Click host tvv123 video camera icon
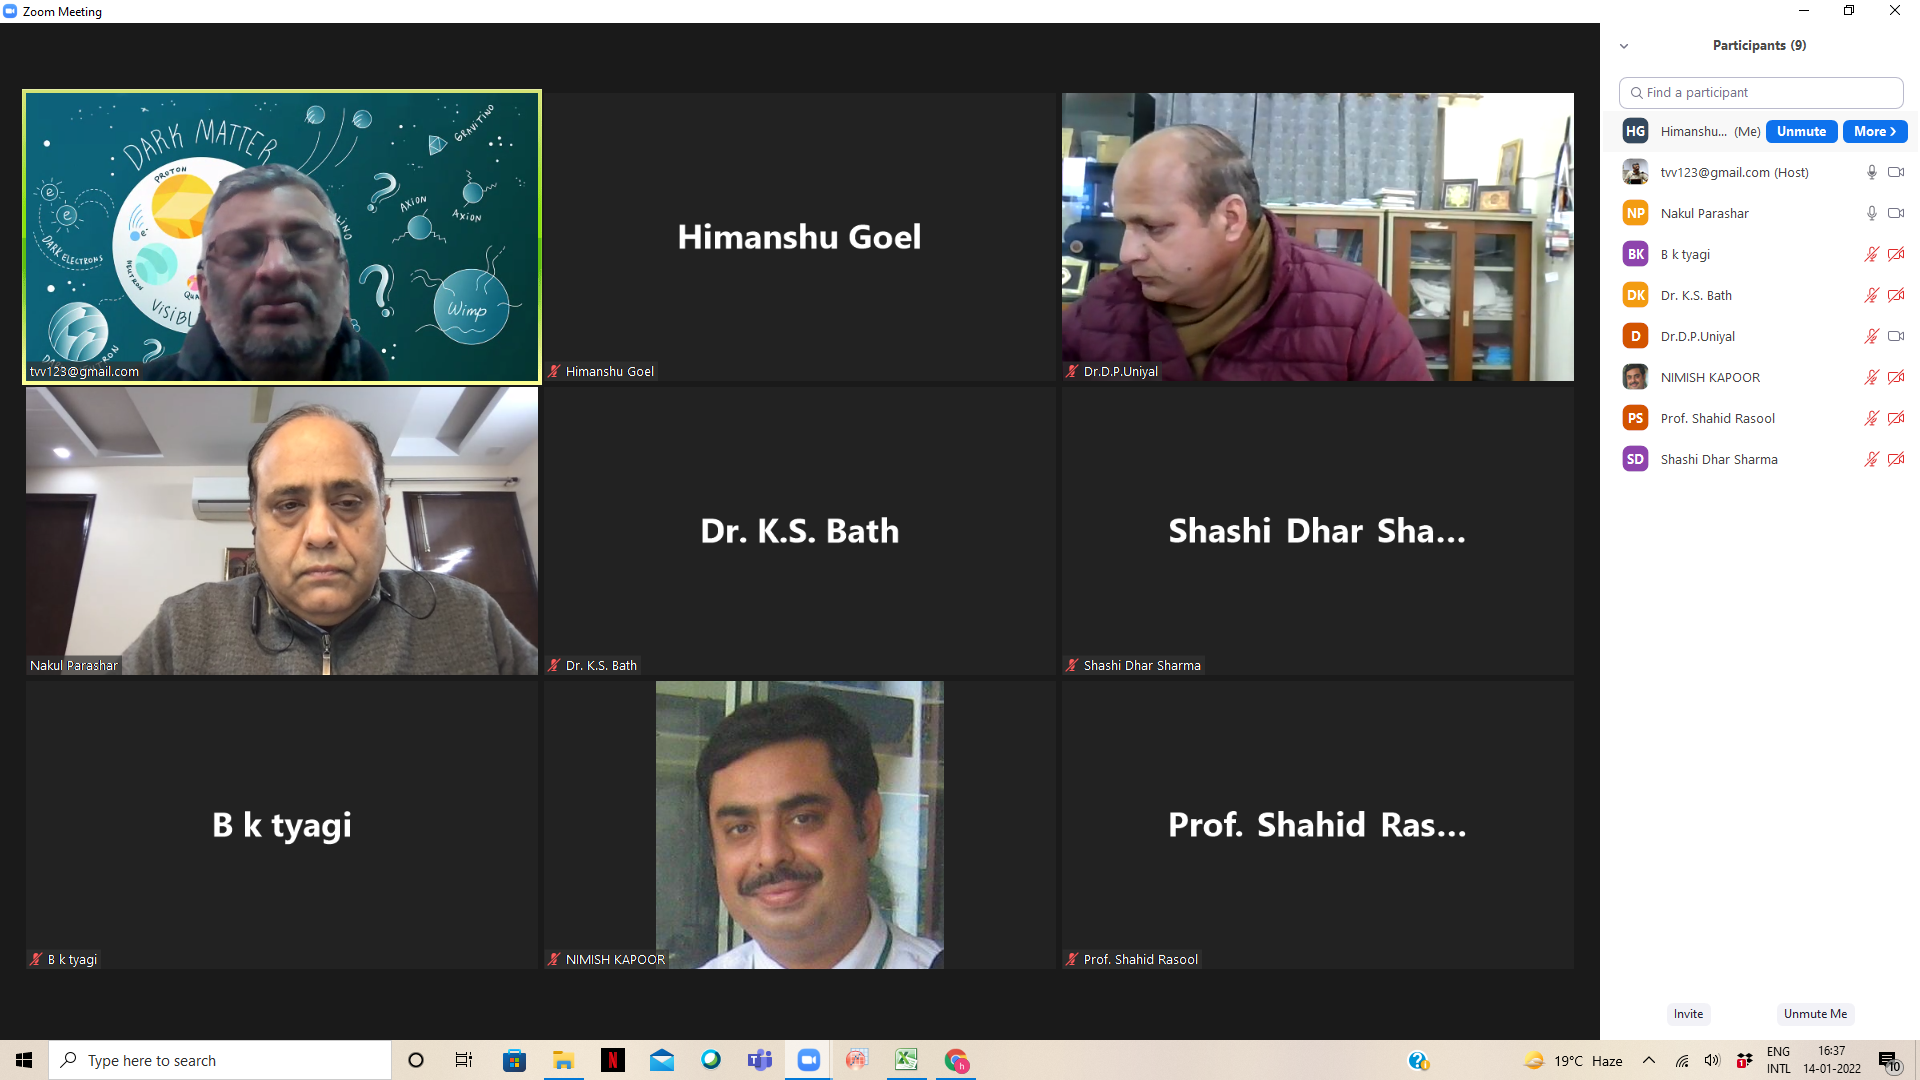Screen dimensions: 1920x1080 tap(1895, 172)
